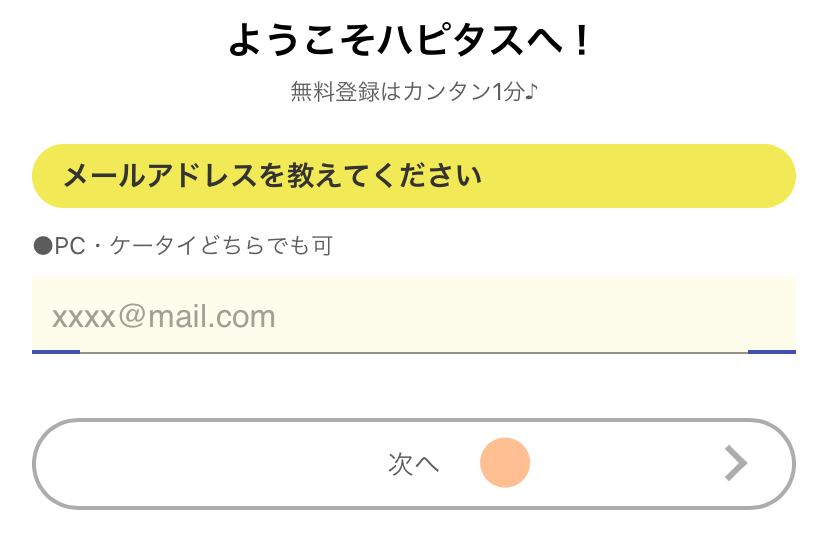828x545 pixels.
Task: Click the chevron arrow on the 次へ button
Action: click(736, 463)
